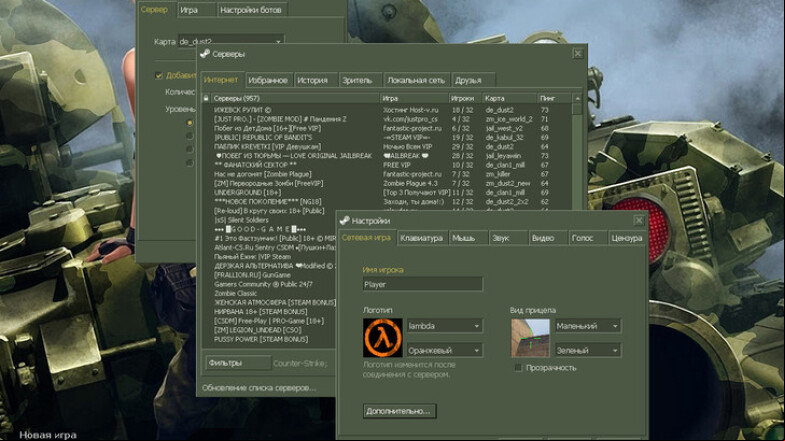
Task: Select the Сетевая игра tab
Action: click(x=366, y=238)
